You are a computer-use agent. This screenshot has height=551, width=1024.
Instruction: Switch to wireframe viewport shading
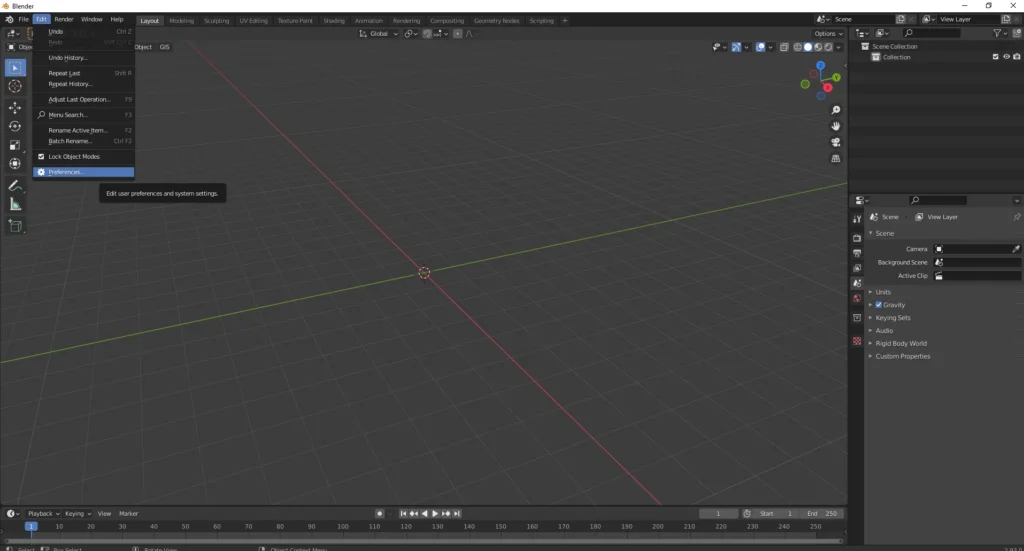[x=797, y=47]
